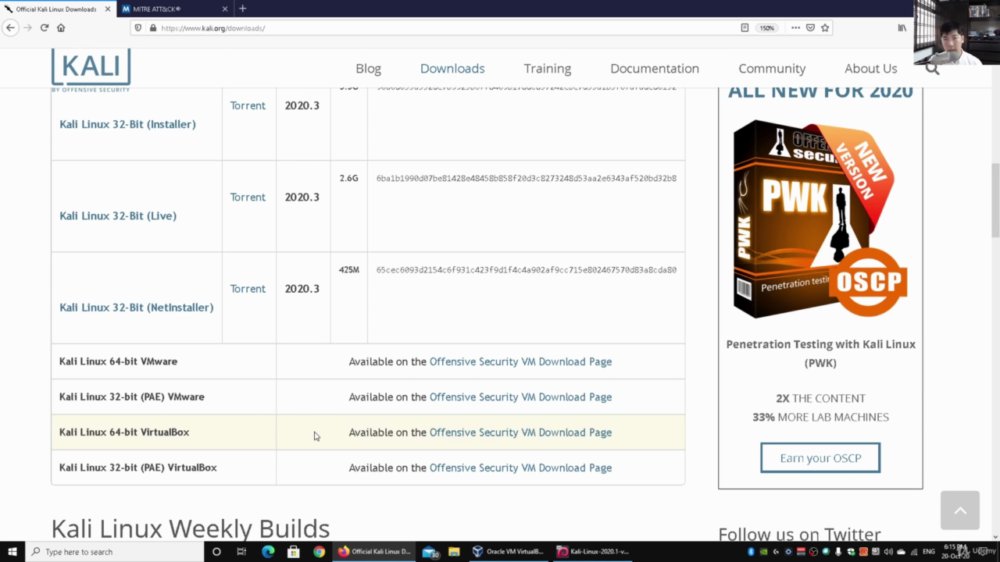Click the volume speaker icon in tray
This screenshot has width=1000, height=562.
888,552
